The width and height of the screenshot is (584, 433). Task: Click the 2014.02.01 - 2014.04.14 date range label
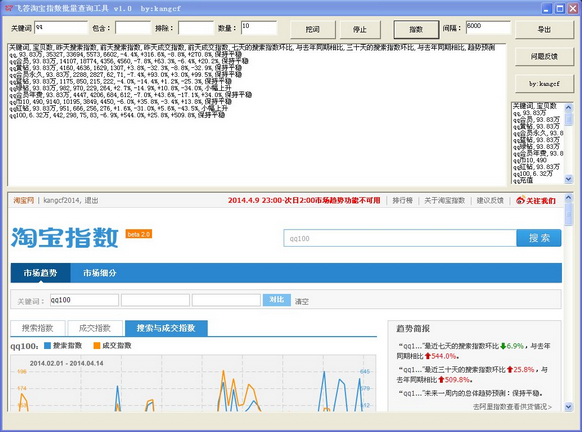tap(67, 363)
